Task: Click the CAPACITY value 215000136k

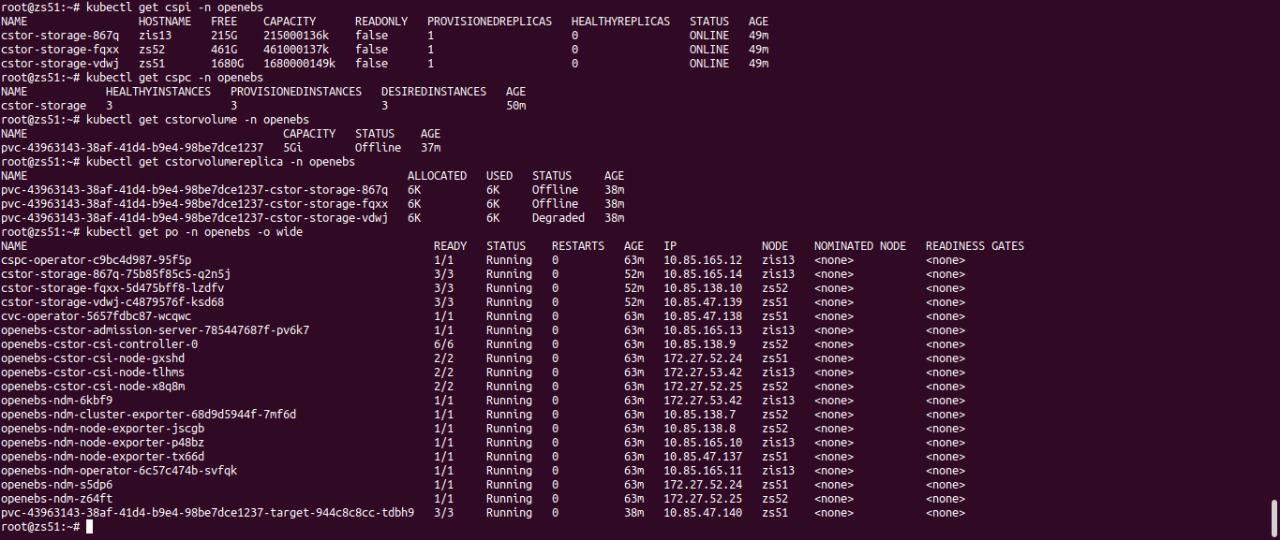Action: tap(296, 35)
